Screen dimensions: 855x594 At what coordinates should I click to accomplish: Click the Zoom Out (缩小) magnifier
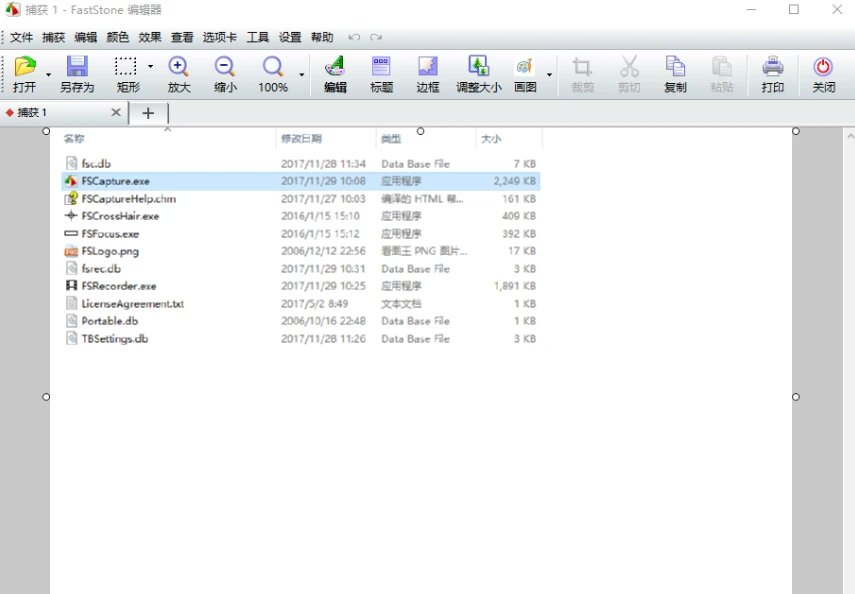tap(225, 68)
